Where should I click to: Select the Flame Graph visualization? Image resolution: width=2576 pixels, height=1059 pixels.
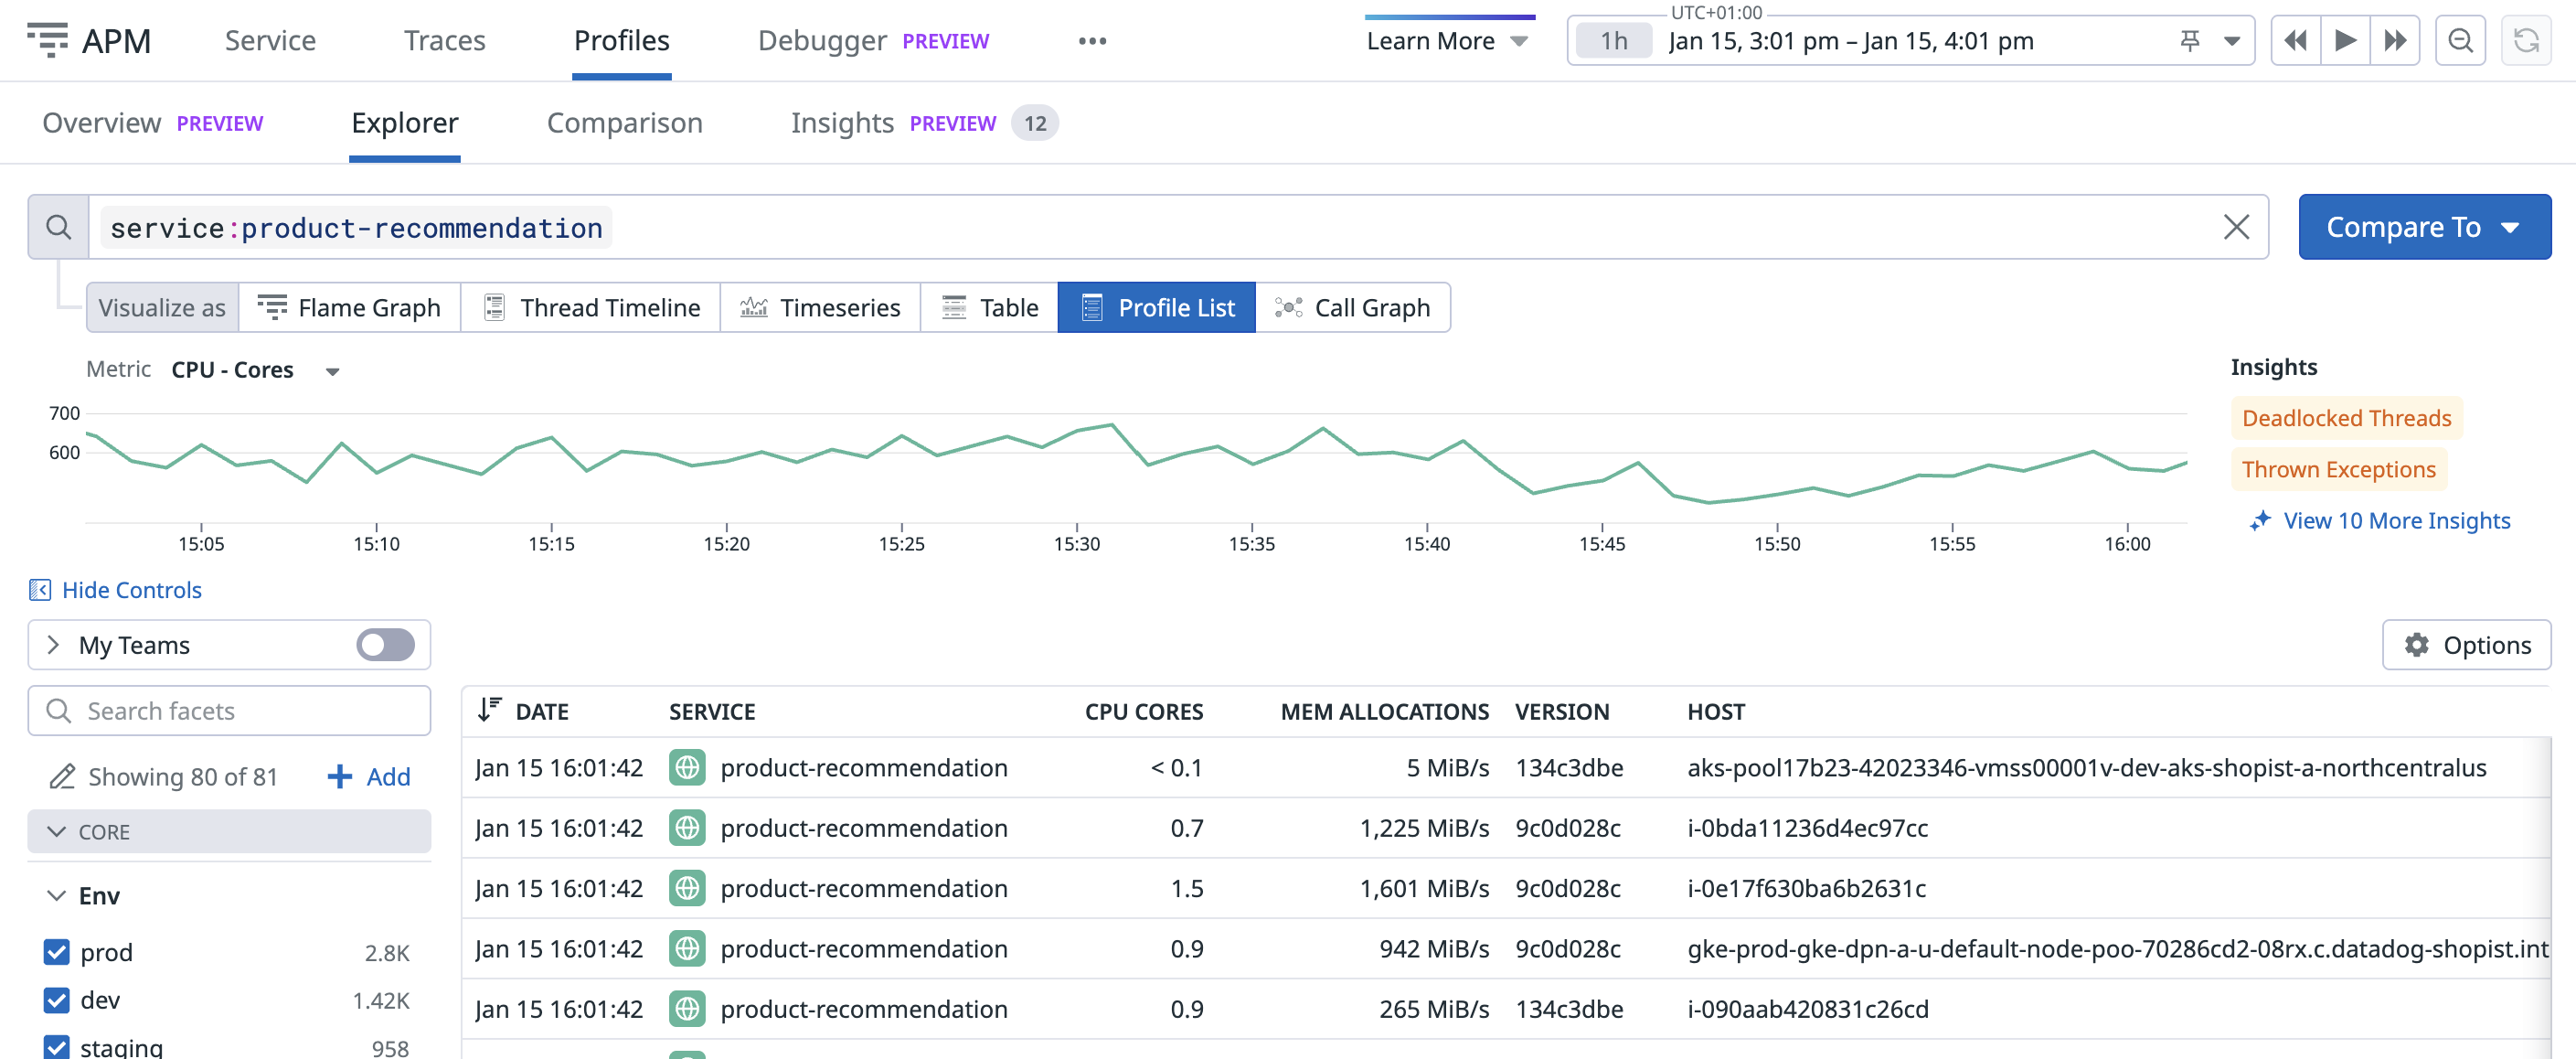pos(349,308)
